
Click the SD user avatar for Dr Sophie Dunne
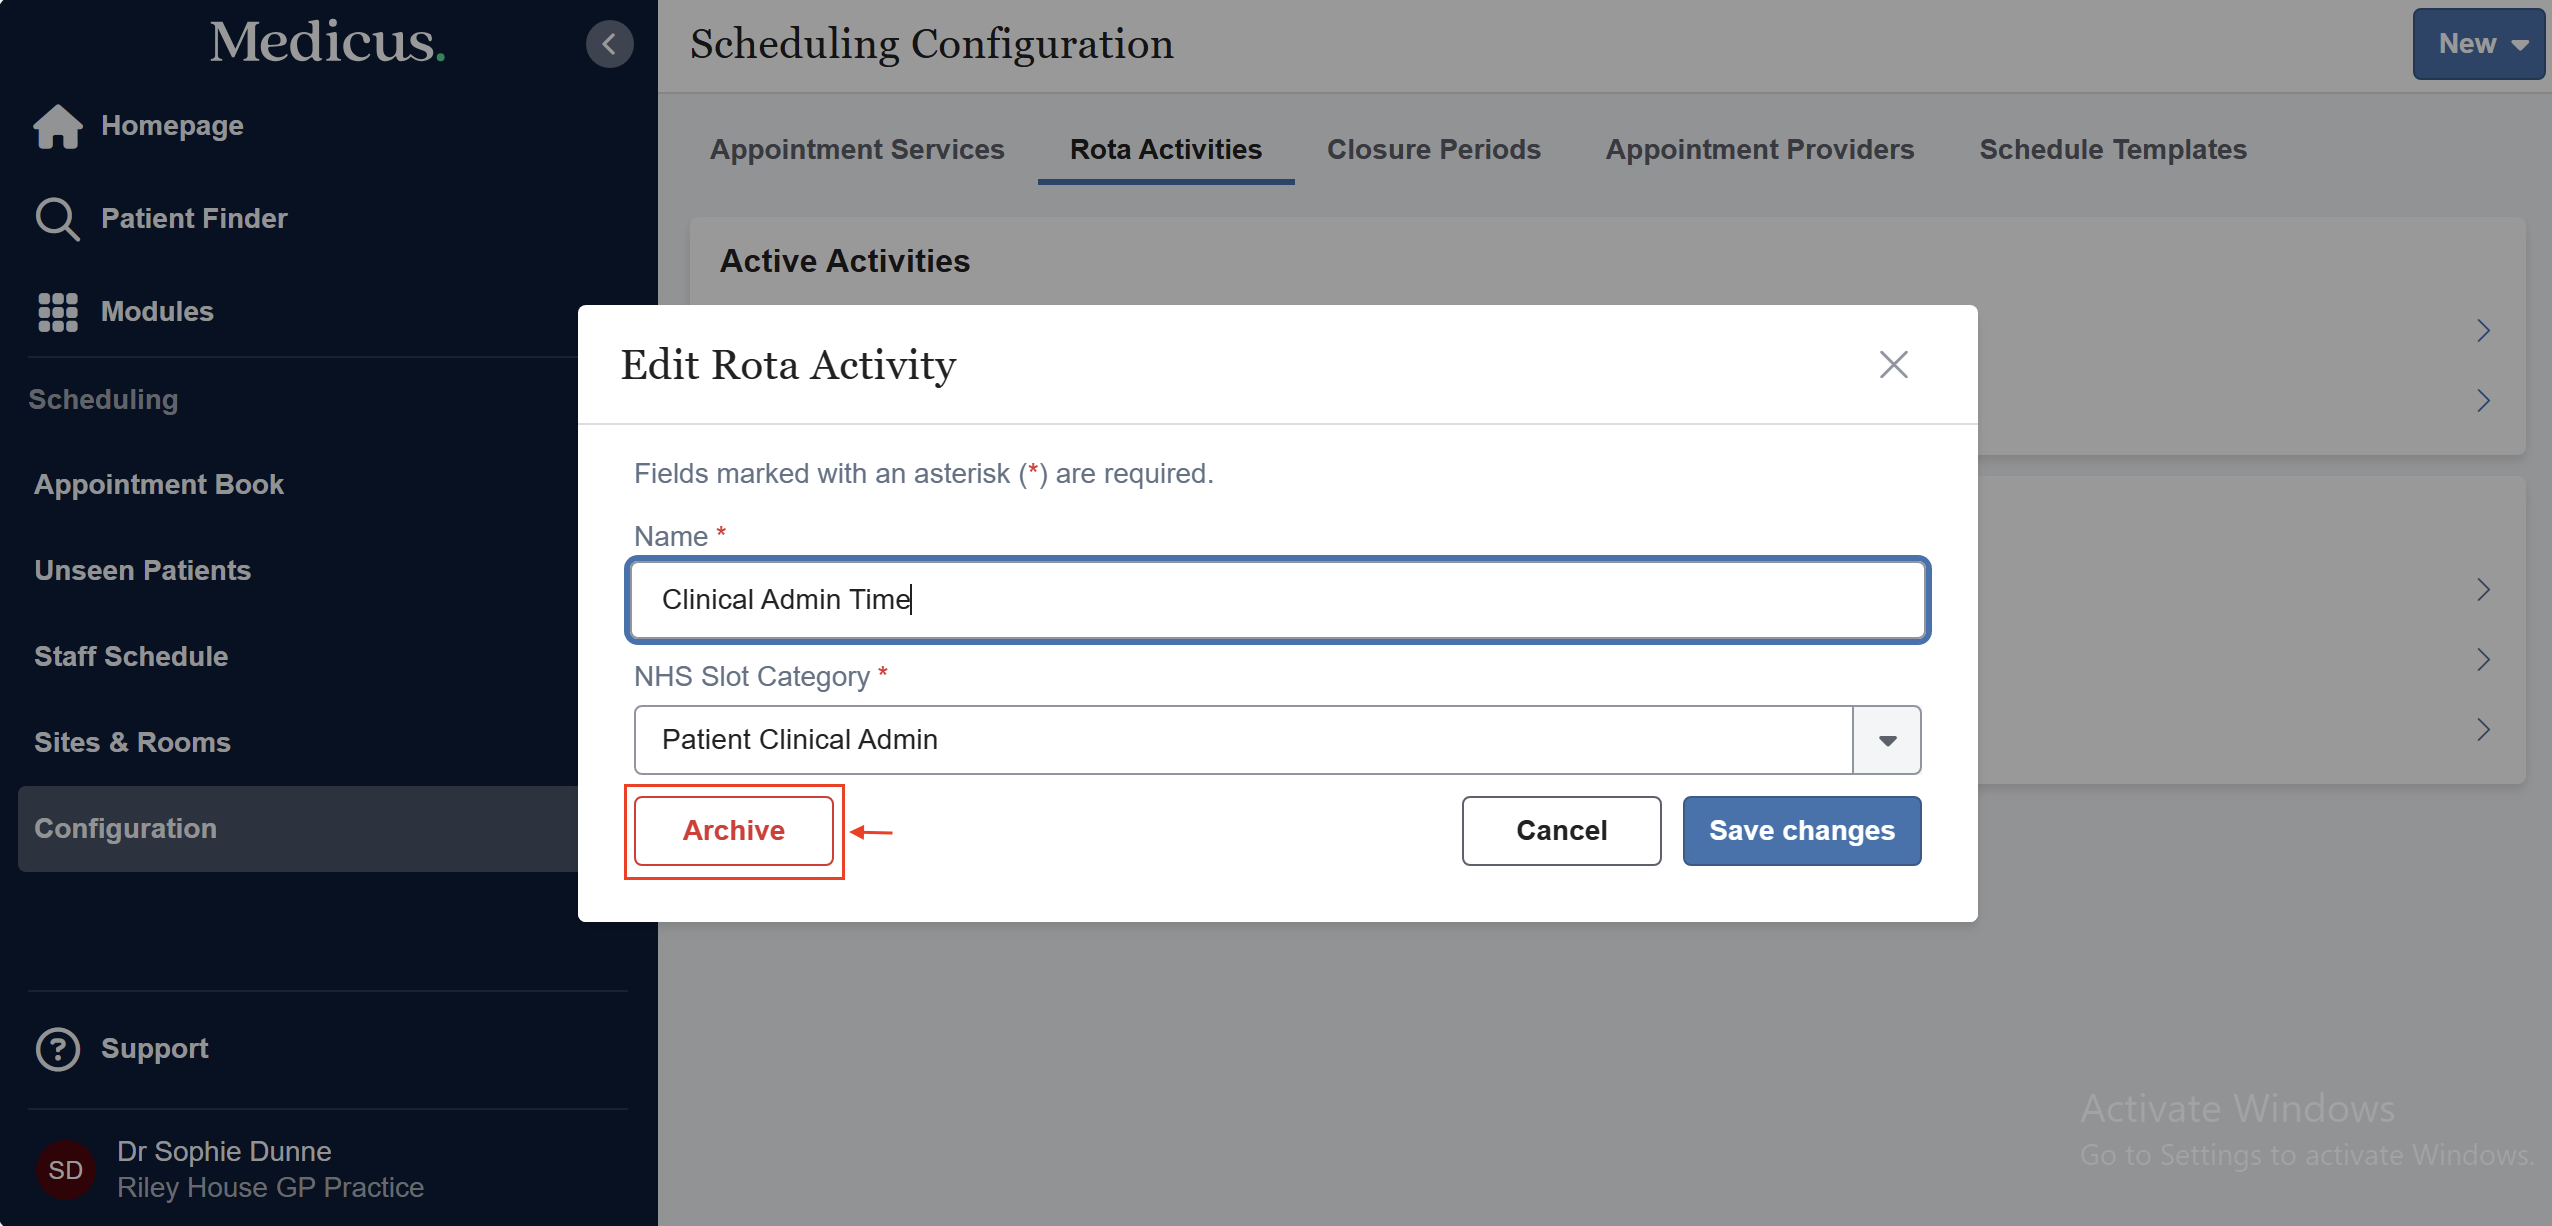point(65,1168)
